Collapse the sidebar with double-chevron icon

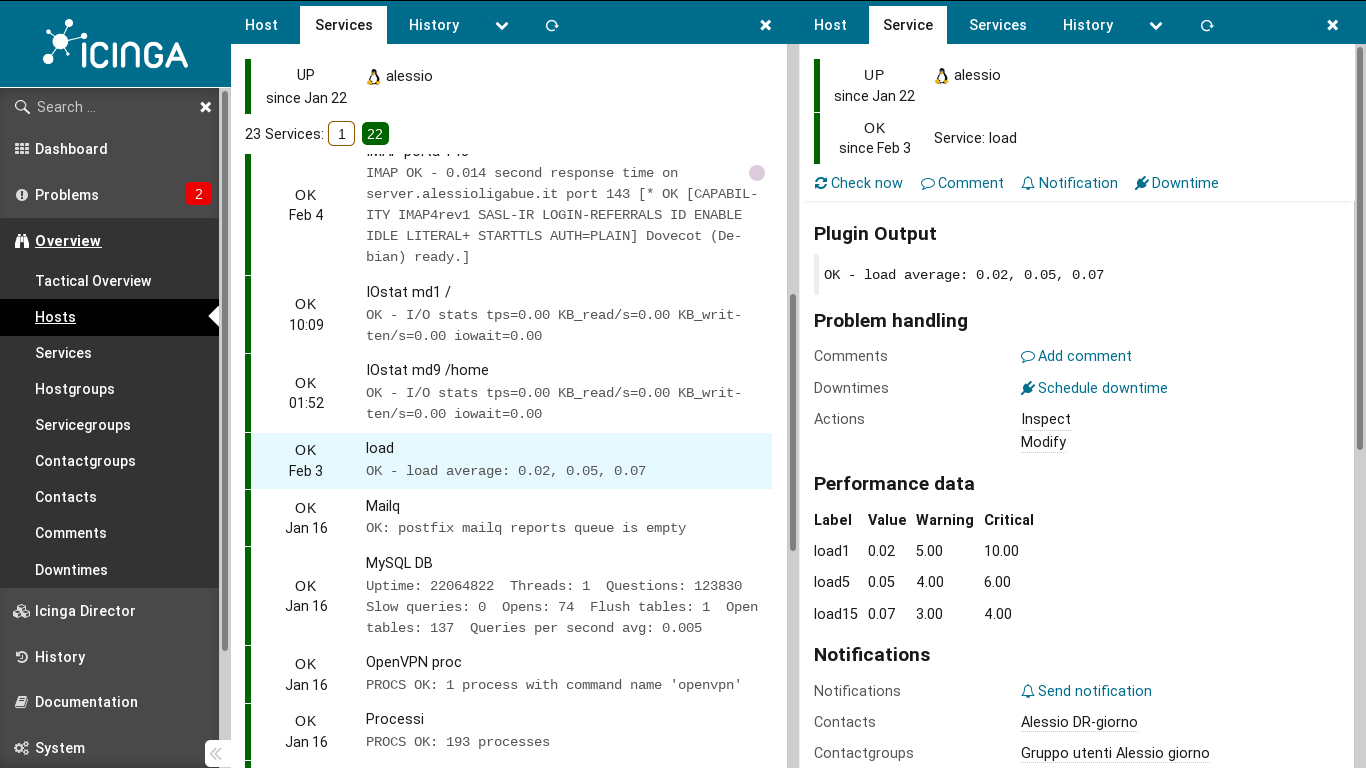point(217,753)
